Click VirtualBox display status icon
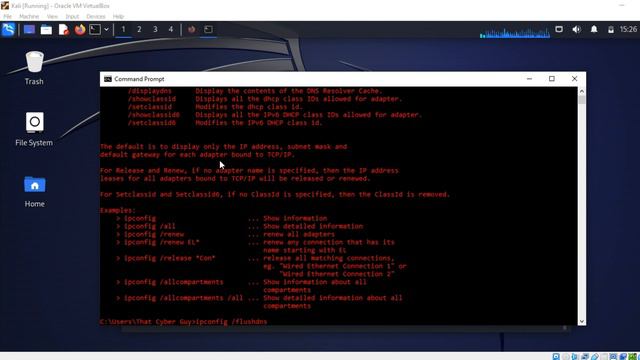The height and width of the screenshot is (360, 640). 613,357
